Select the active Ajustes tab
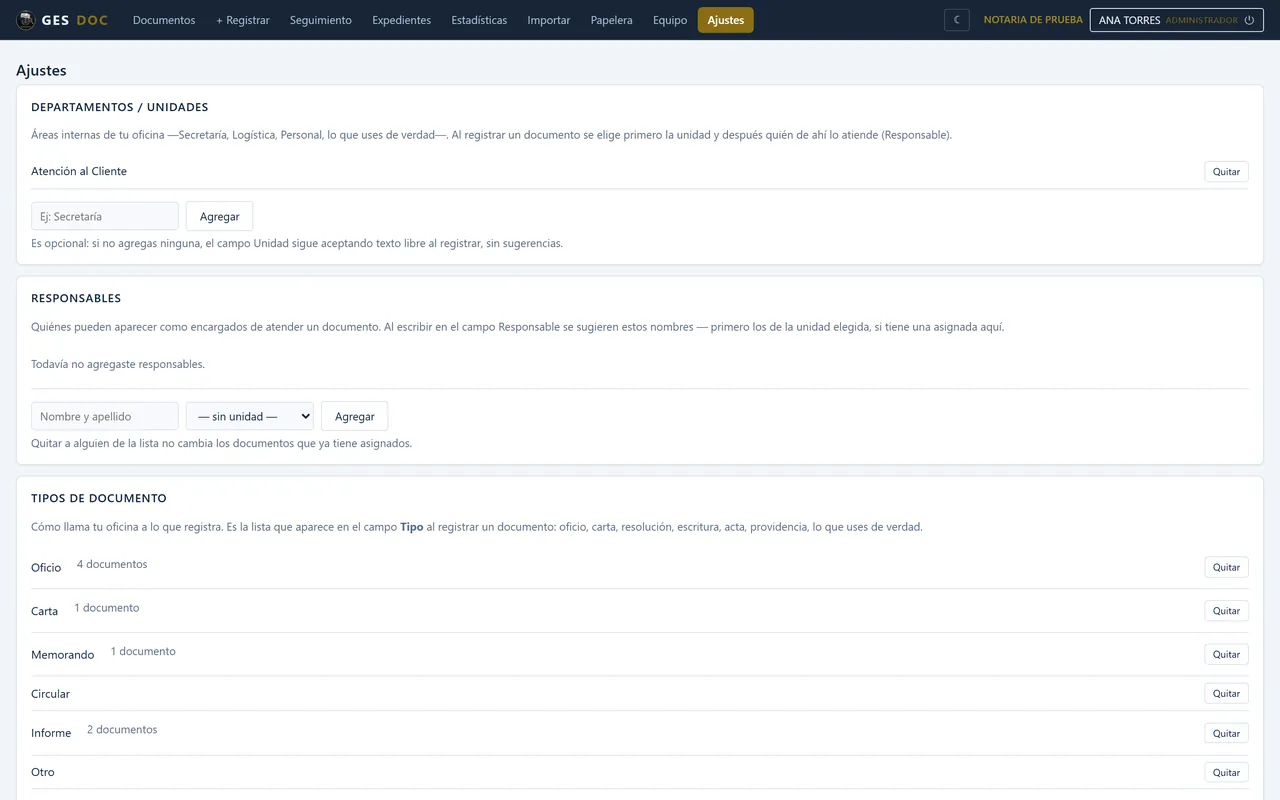Viewport: 1280px width, 800px height. pos(726,20)
